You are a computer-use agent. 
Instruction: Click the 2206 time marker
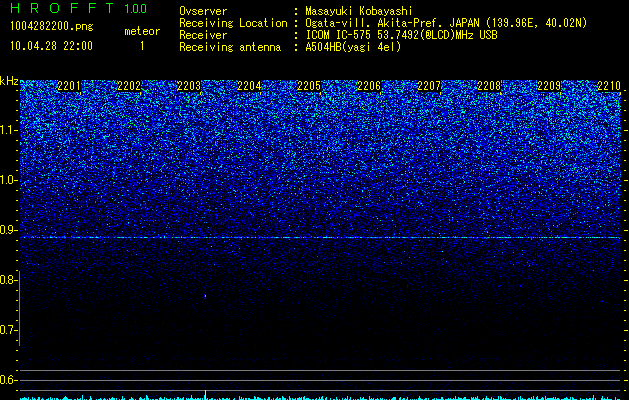369,86
